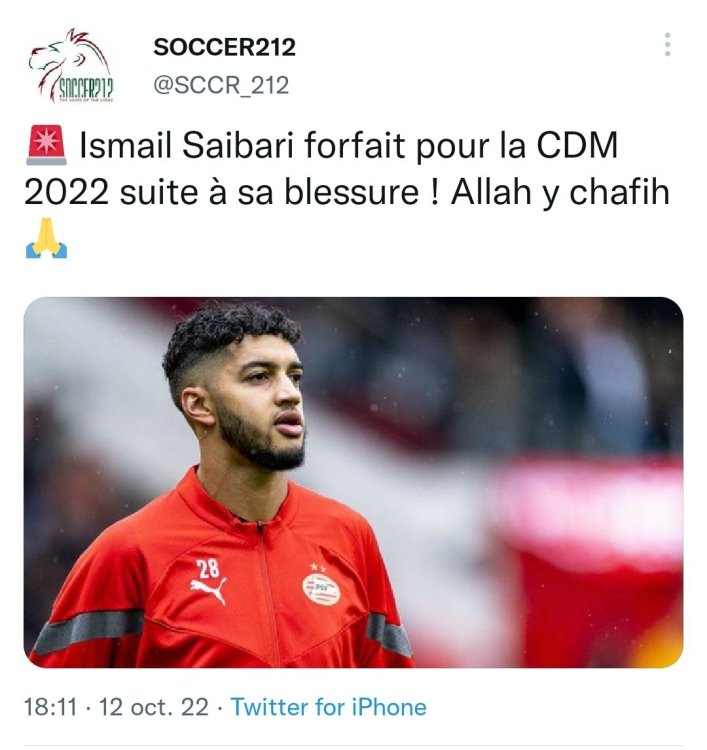The height and width of the screenshot is (750, 707).
Task: Click the number 28 on the jacket
Action: coord(208,569)
